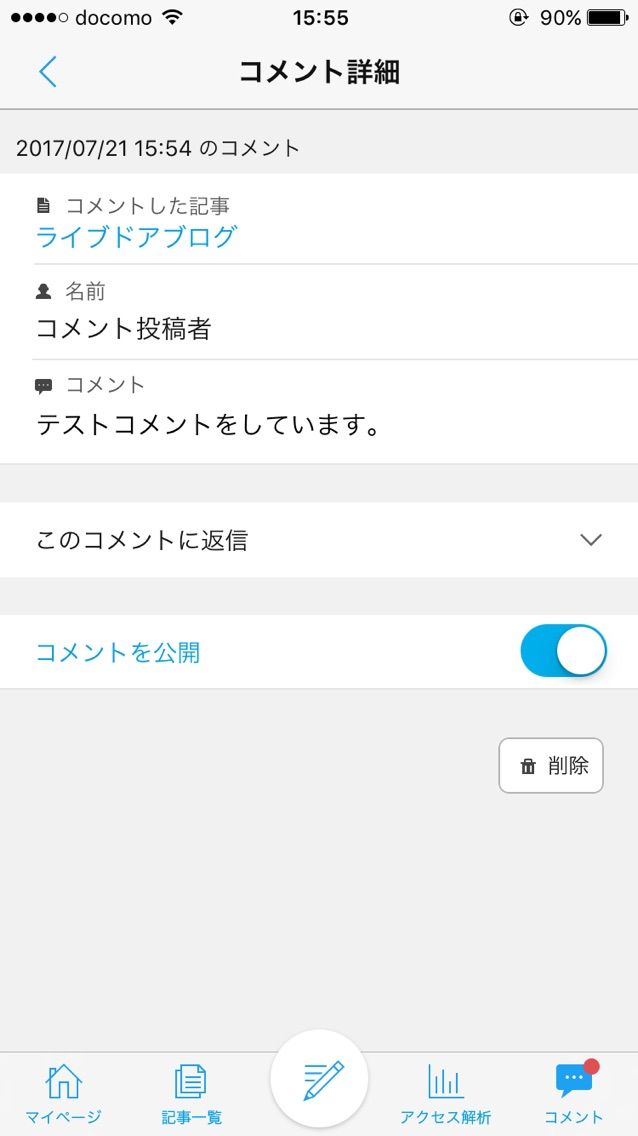
Task: Open the My Page home icon
Action: coord(63,1081)
